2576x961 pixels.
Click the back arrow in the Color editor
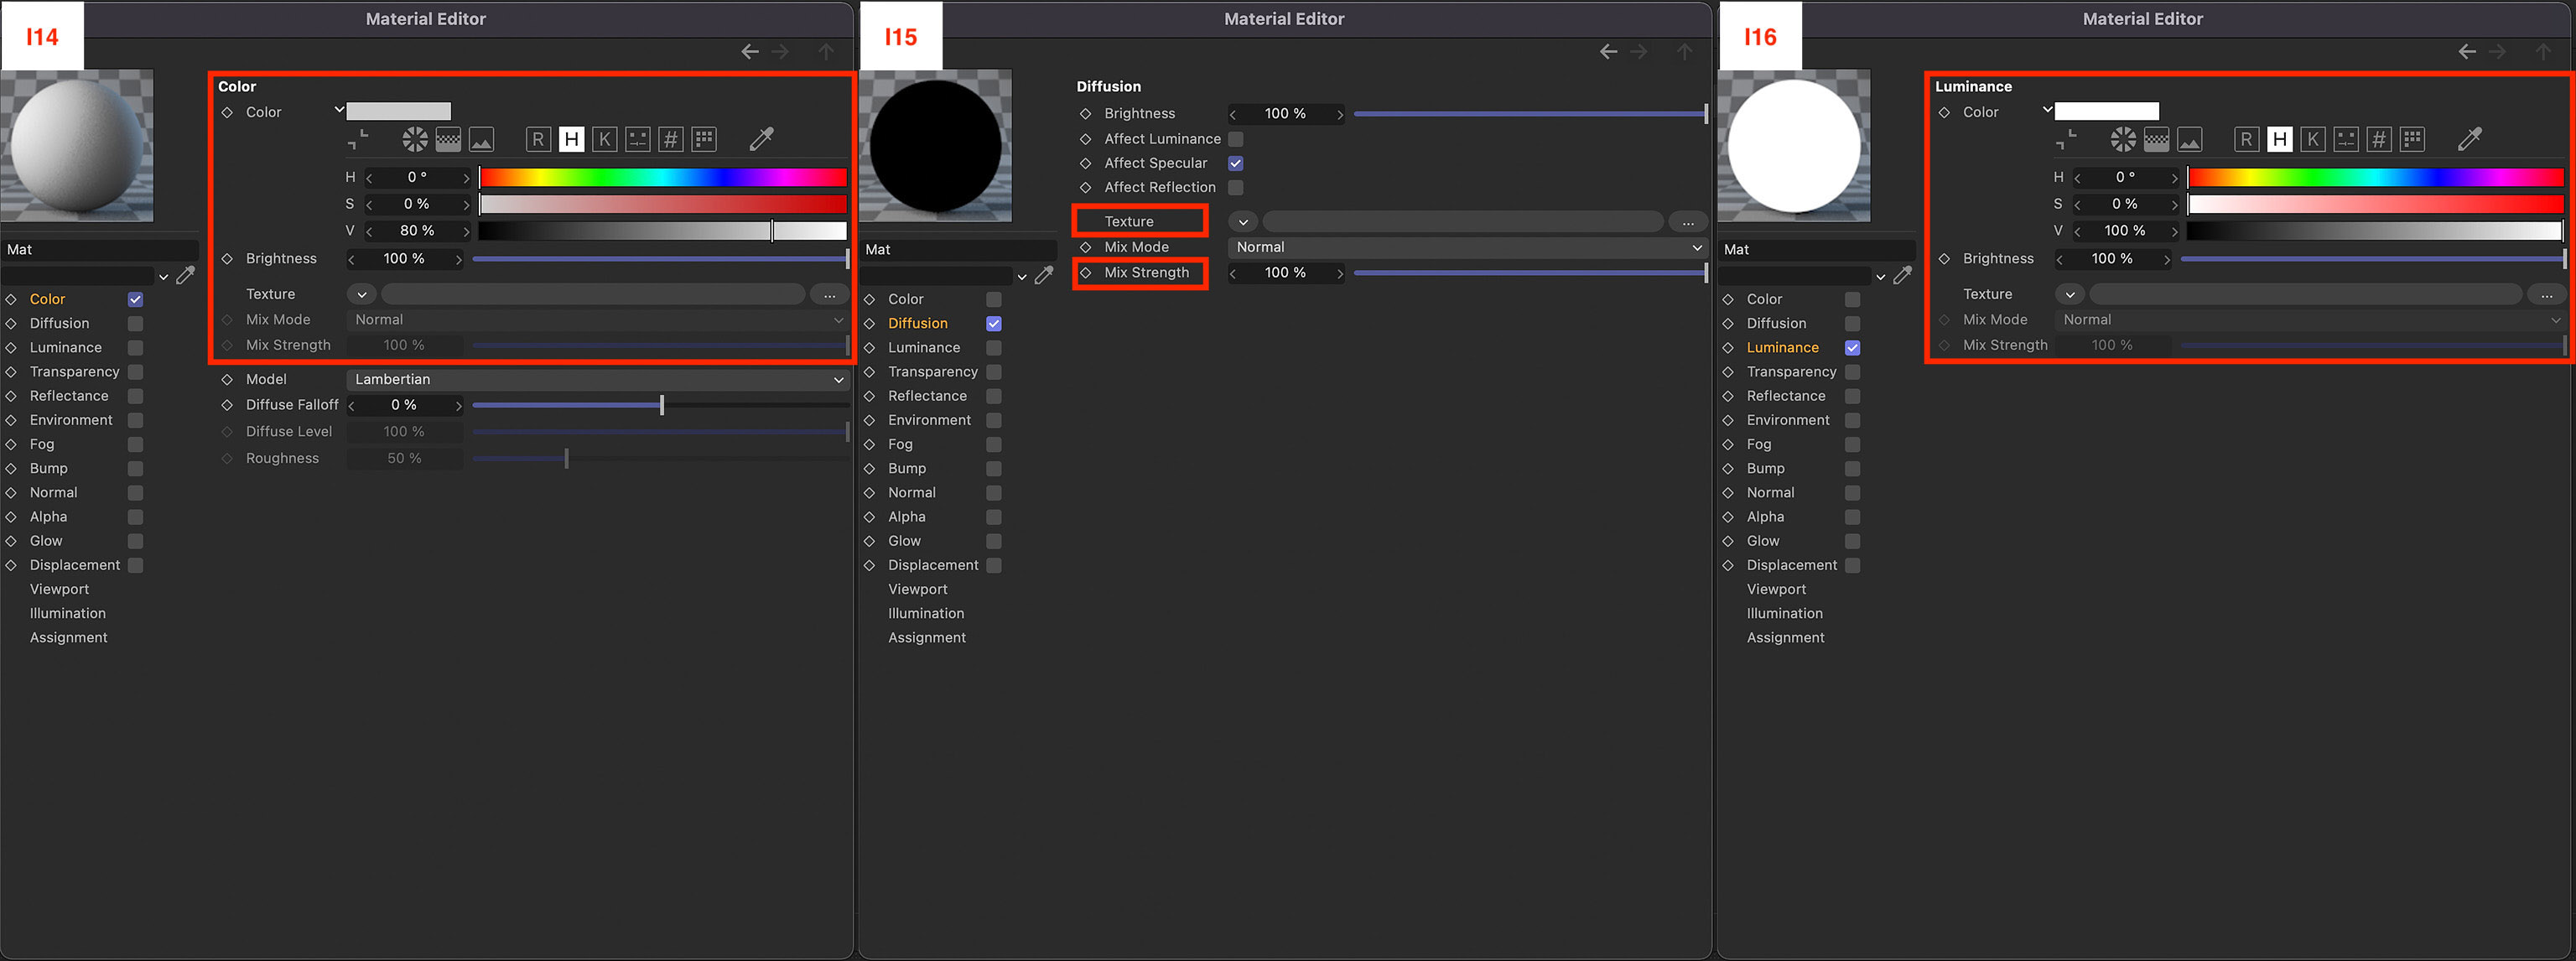[x=750, y=52]
